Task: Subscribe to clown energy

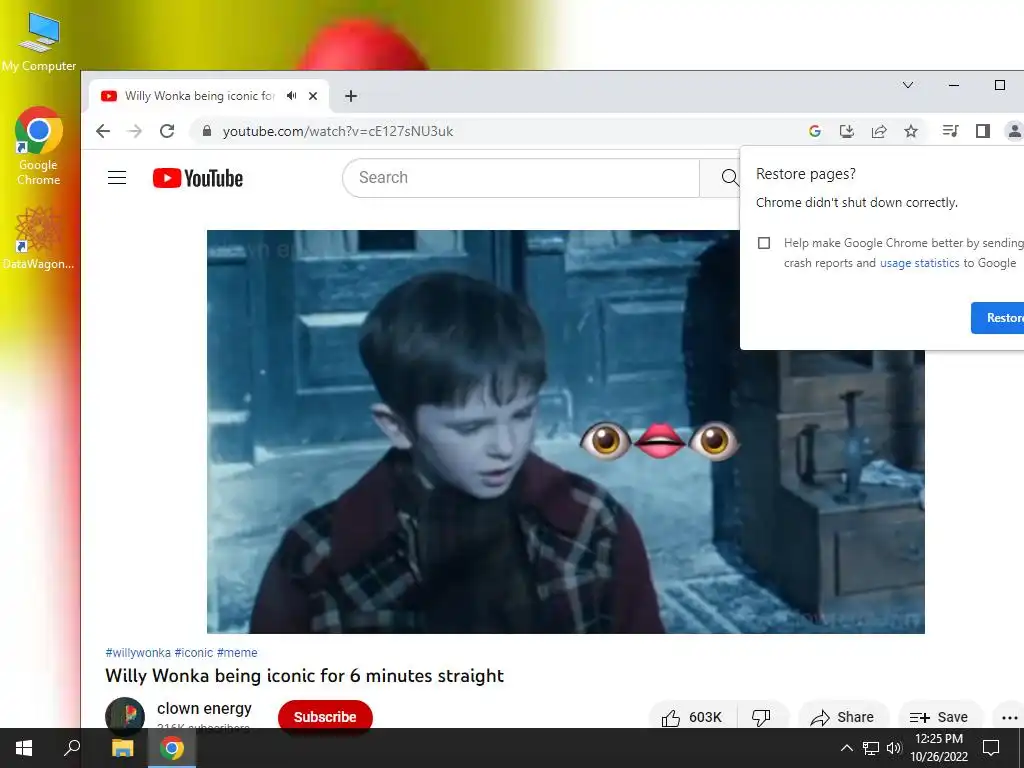Action: point(325,716)
